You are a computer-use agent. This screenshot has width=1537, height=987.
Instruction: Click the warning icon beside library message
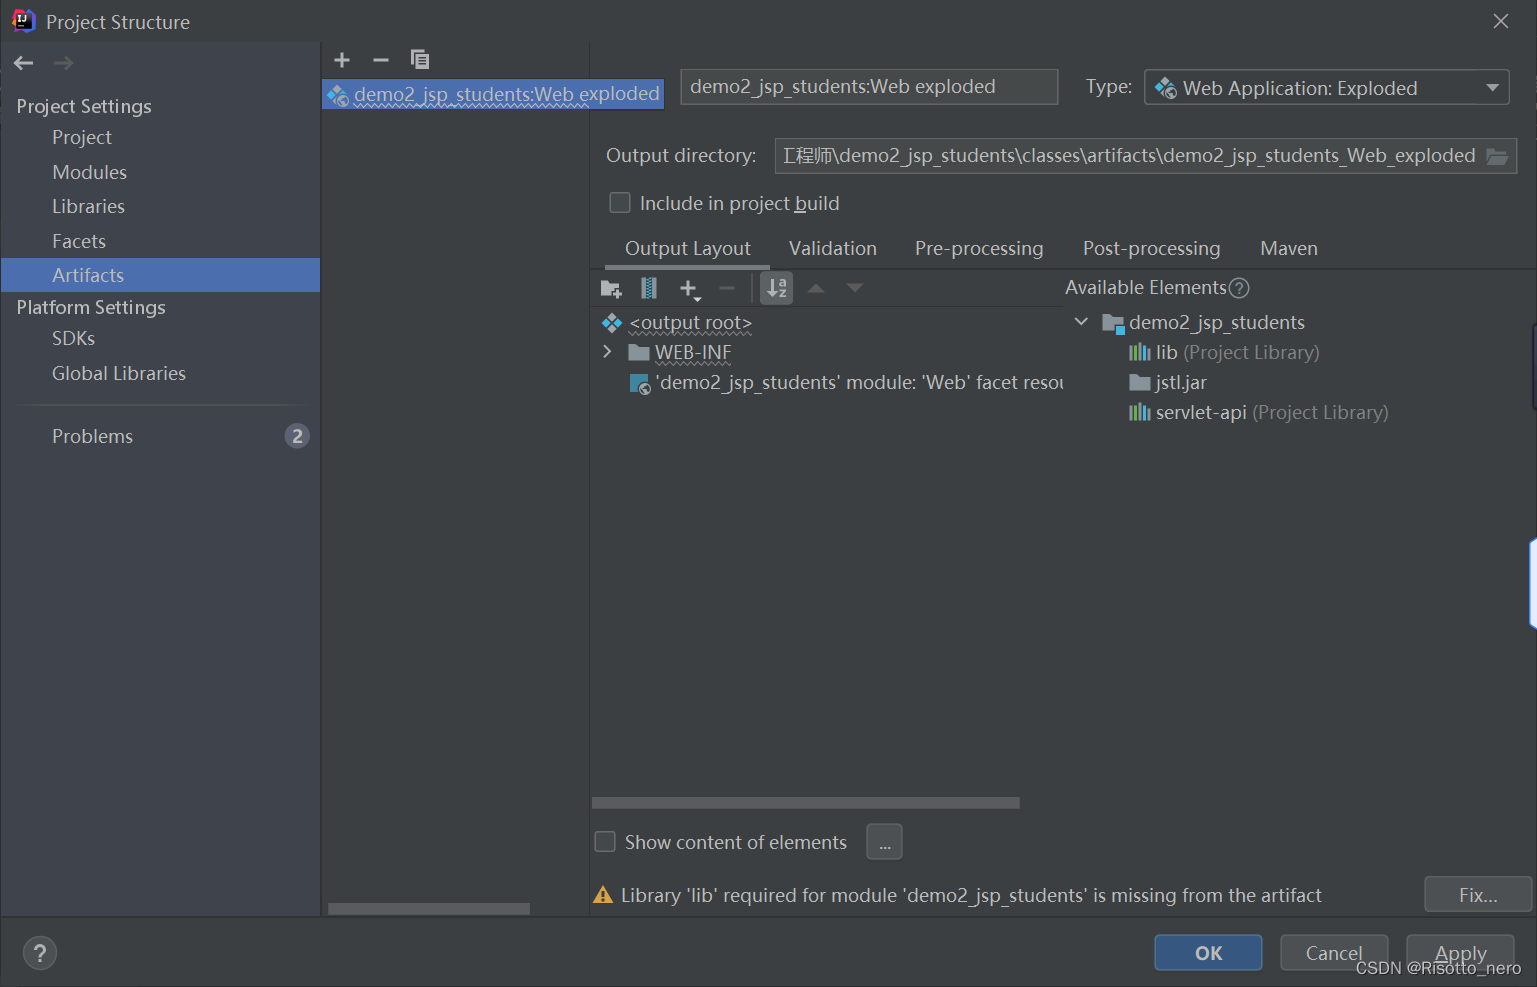[603, 895]
